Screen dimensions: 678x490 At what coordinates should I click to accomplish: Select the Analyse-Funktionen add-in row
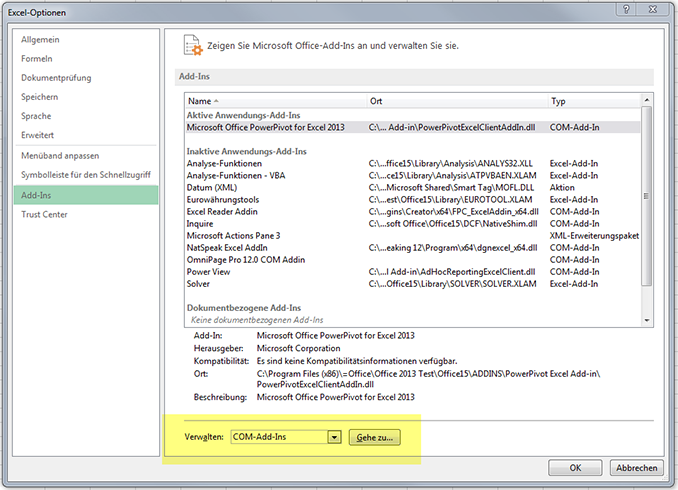tap(413, 163)
